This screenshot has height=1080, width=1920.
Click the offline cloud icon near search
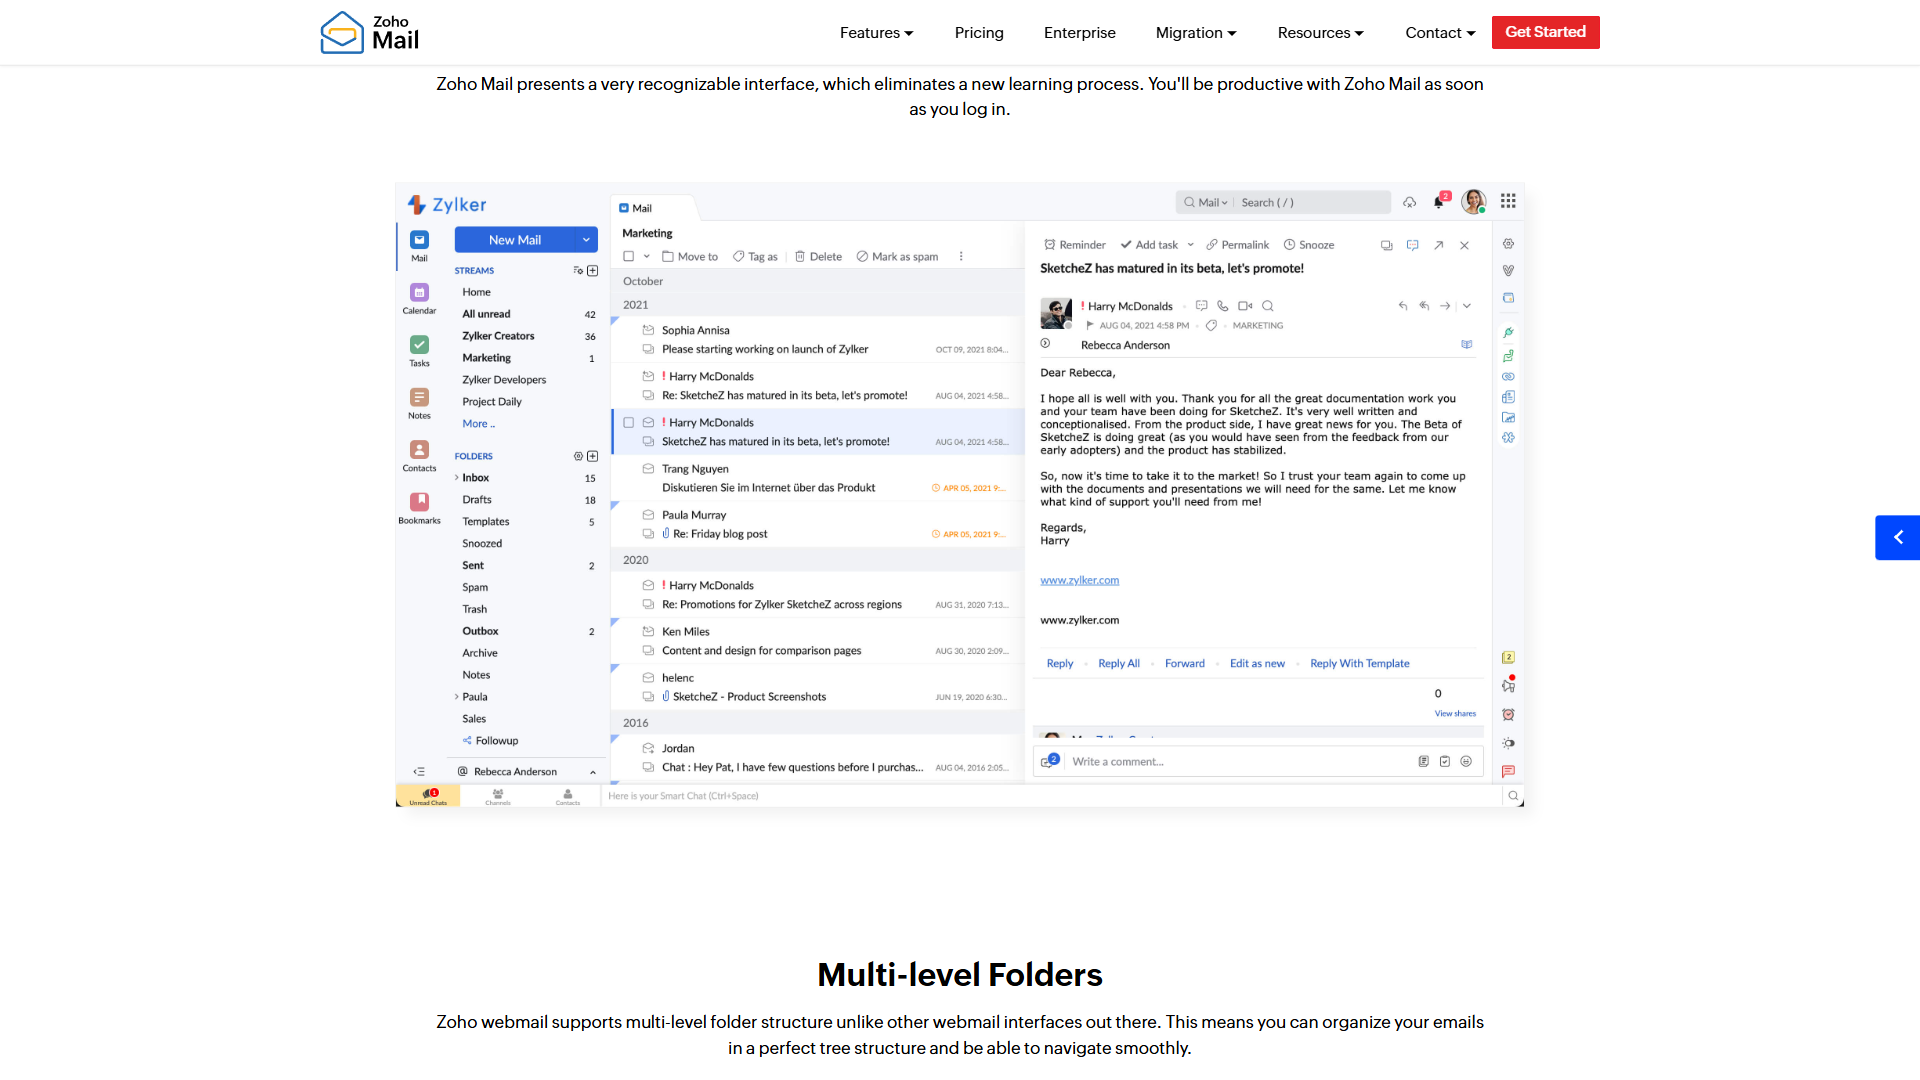coord(1409,202)
